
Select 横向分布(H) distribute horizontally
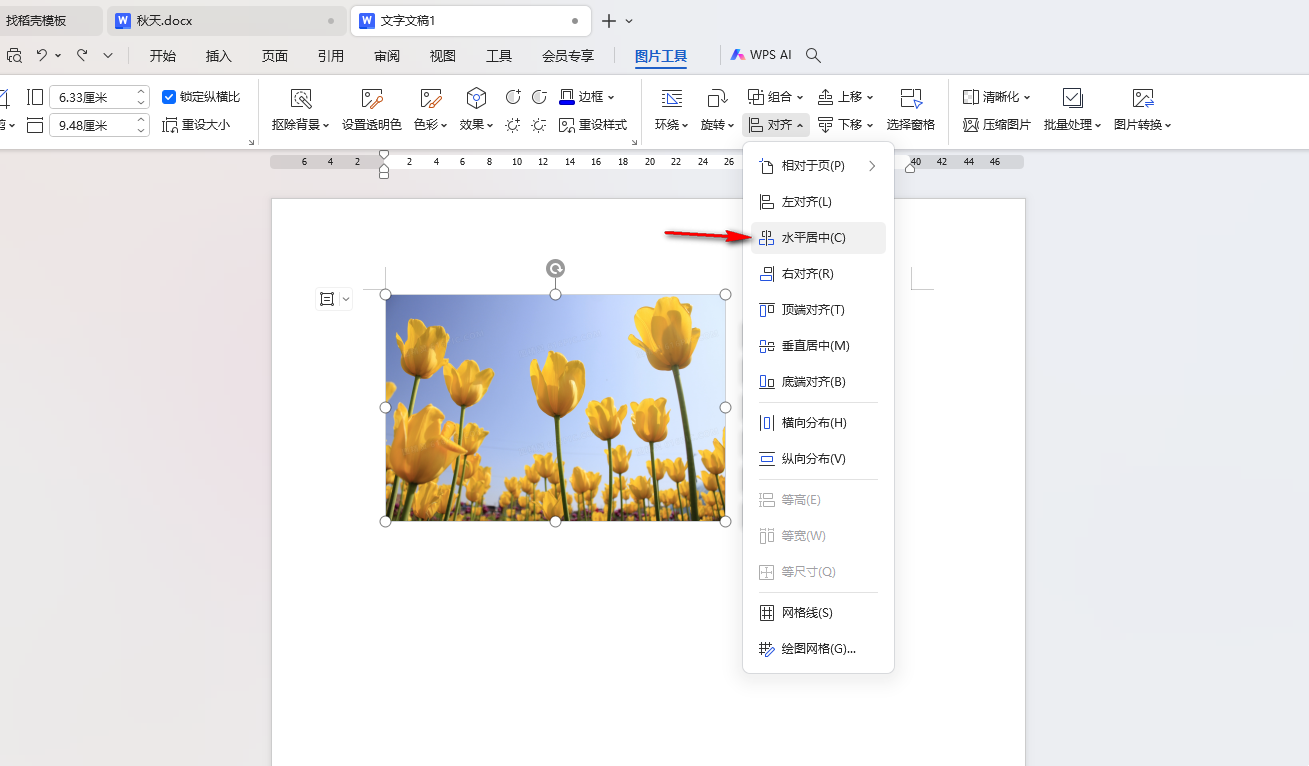pos(818,423)
